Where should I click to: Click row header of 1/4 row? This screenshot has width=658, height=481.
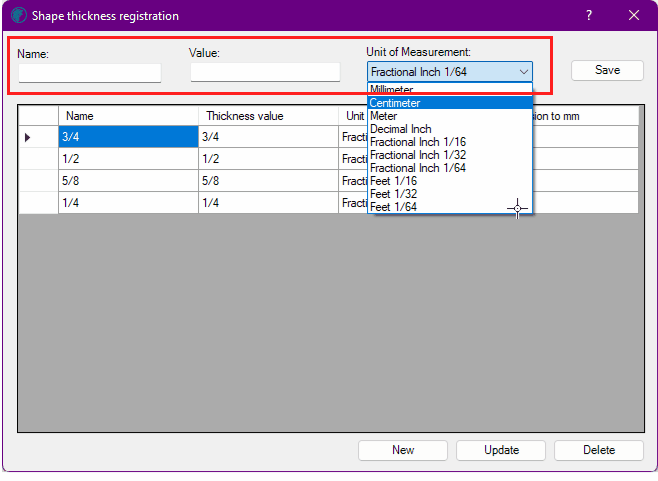(38, 203)
